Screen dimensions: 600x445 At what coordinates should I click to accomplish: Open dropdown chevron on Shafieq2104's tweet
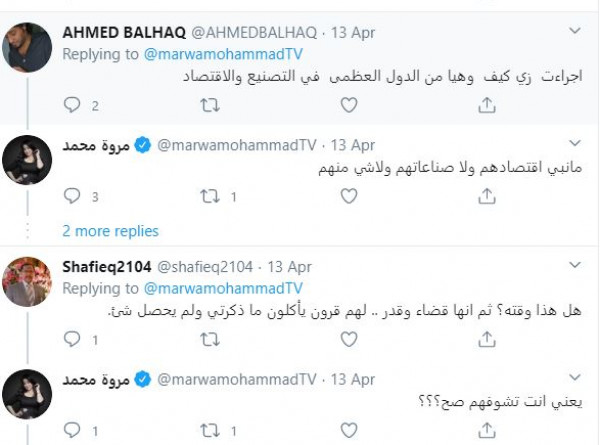[x=575, y=266]
